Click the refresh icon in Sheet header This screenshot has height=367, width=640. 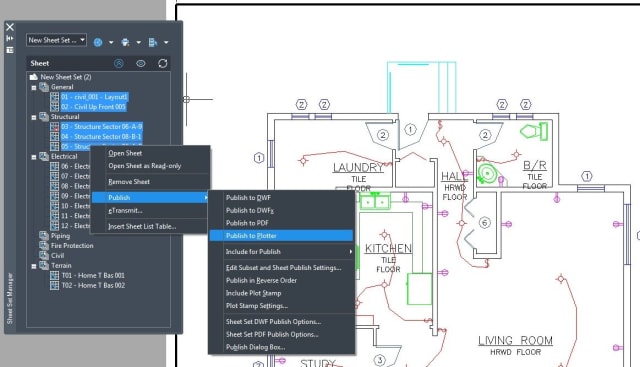click(162, 63)
